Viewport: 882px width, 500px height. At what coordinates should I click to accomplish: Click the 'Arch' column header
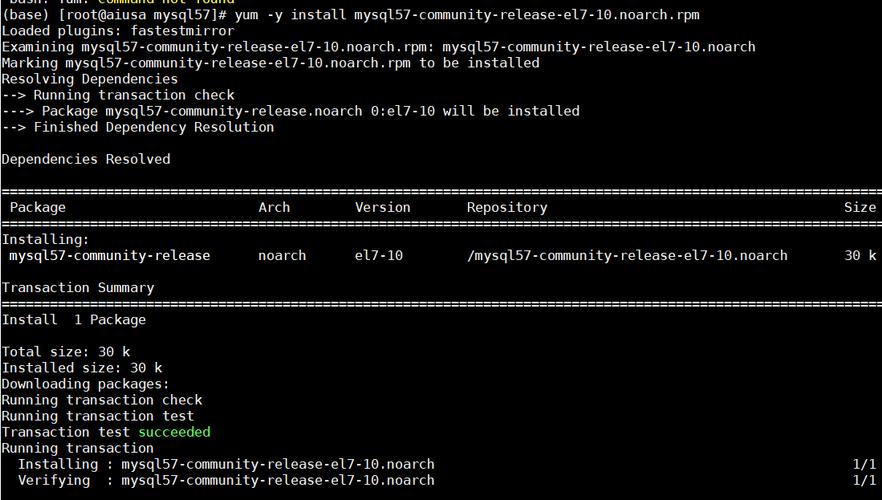tap(274, 207)
